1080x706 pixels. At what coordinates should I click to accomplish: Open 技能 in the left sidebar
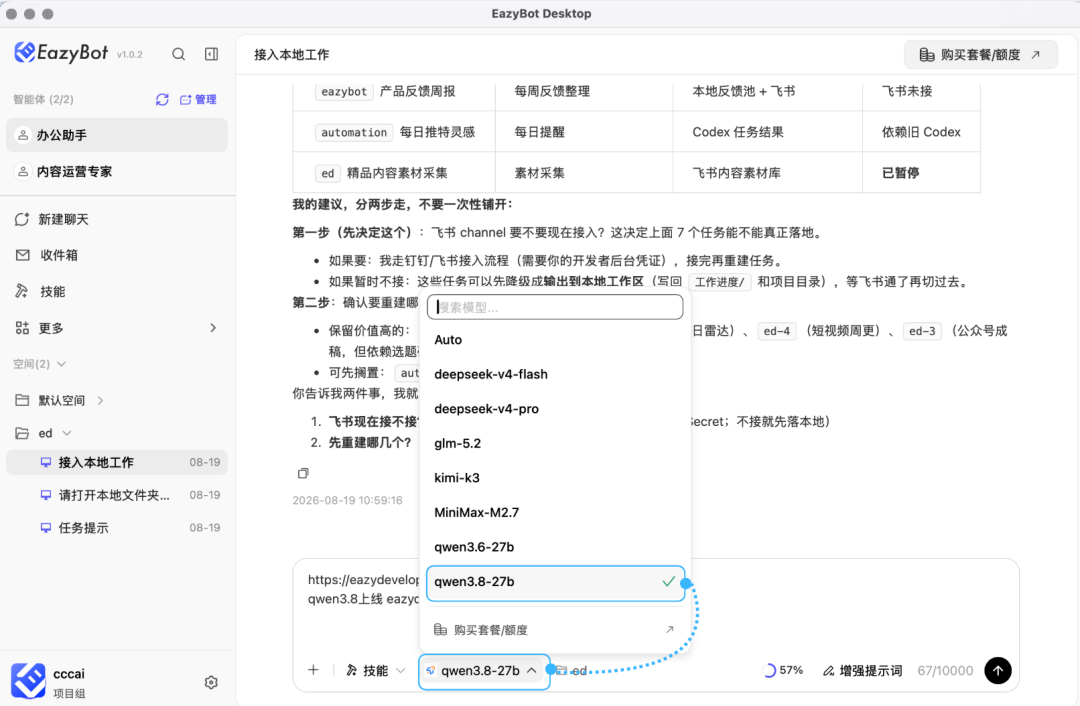coord(40,291)
